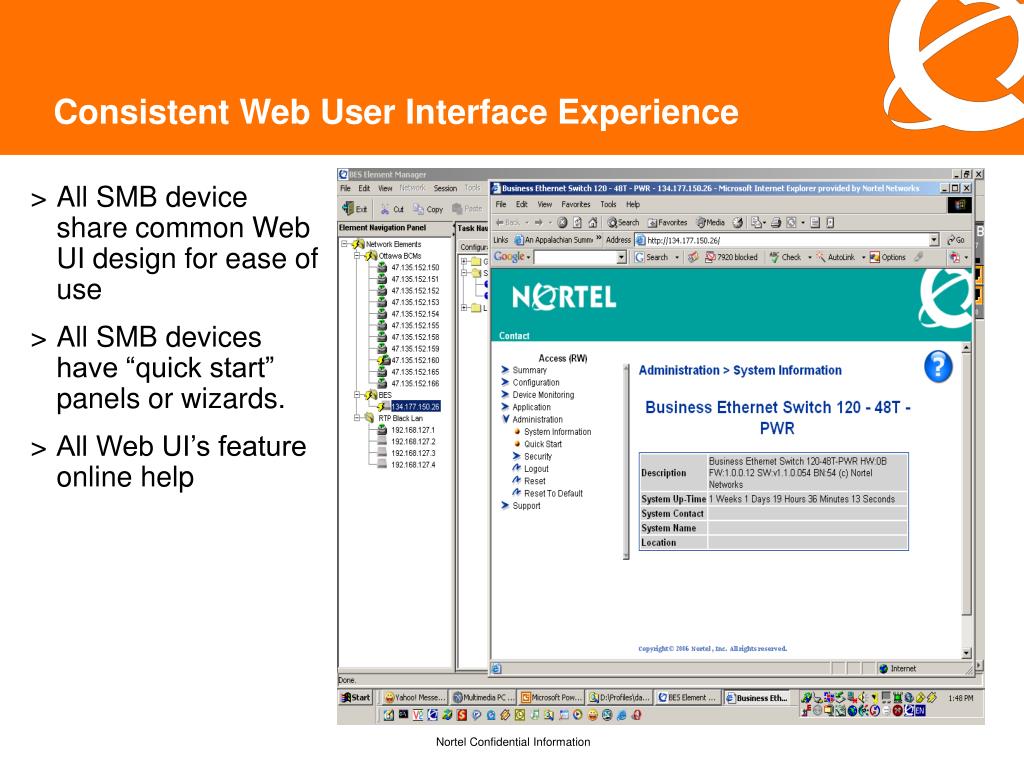Collapse Network Elements tree root
Image resolution: width=1024 pixels, height=768 pixels.
344,244
